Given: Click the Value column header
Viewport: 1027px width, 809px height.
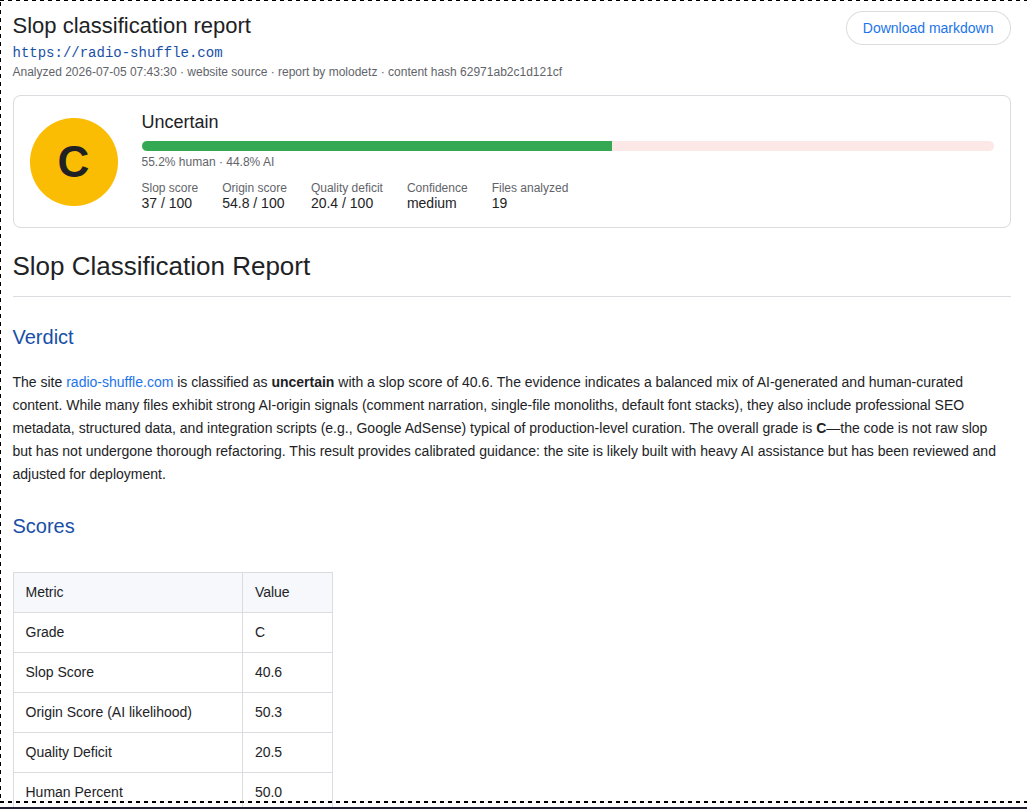Looking at the screenshot, I should pyautogui.click(x=288, y=592).
